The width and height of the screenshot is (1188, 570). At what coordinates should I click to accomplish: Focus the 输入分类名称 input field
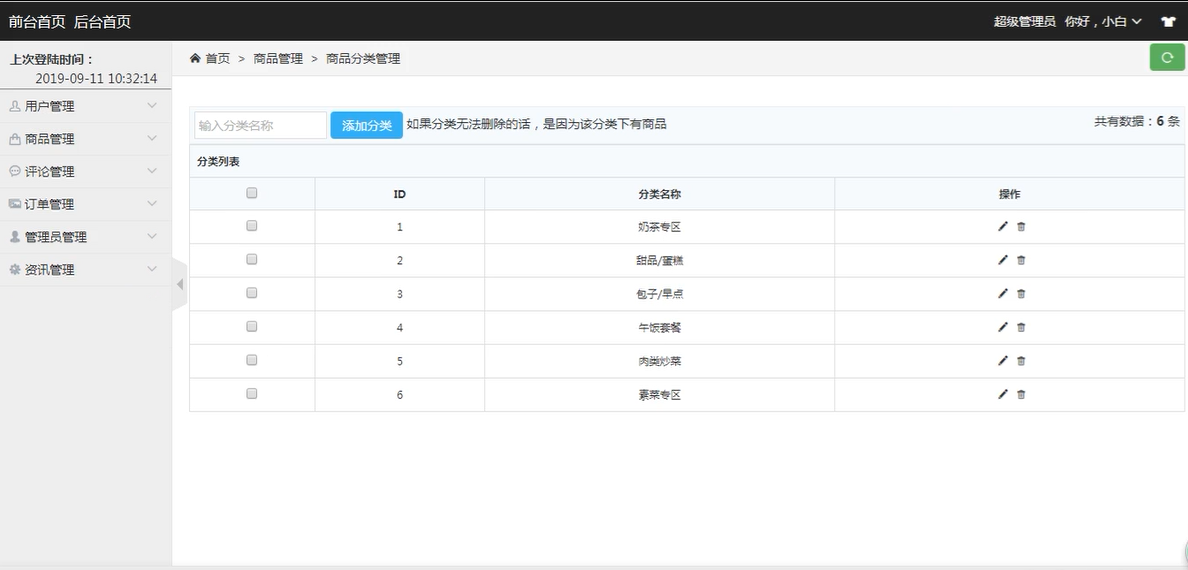pyautogui.click(x=261, y=125)
